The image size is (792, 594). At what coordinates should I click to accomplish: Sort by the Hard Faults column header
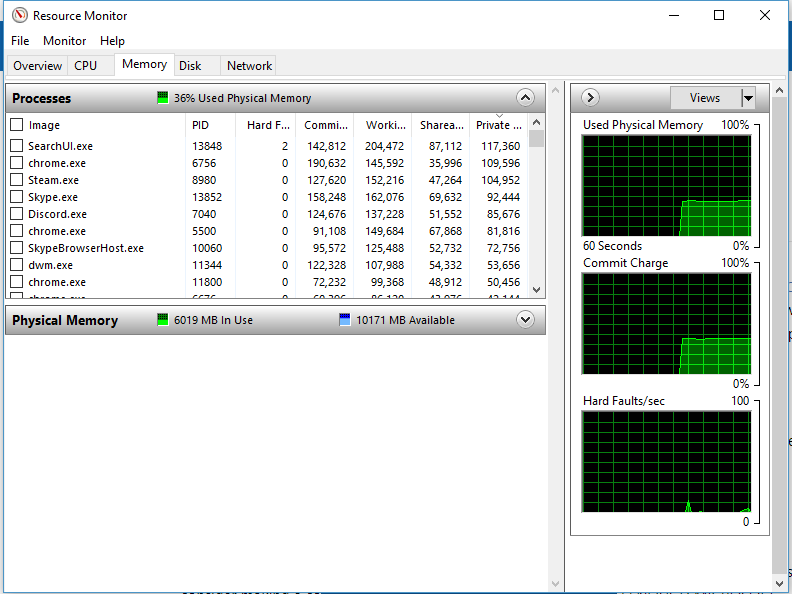point(266,125)
